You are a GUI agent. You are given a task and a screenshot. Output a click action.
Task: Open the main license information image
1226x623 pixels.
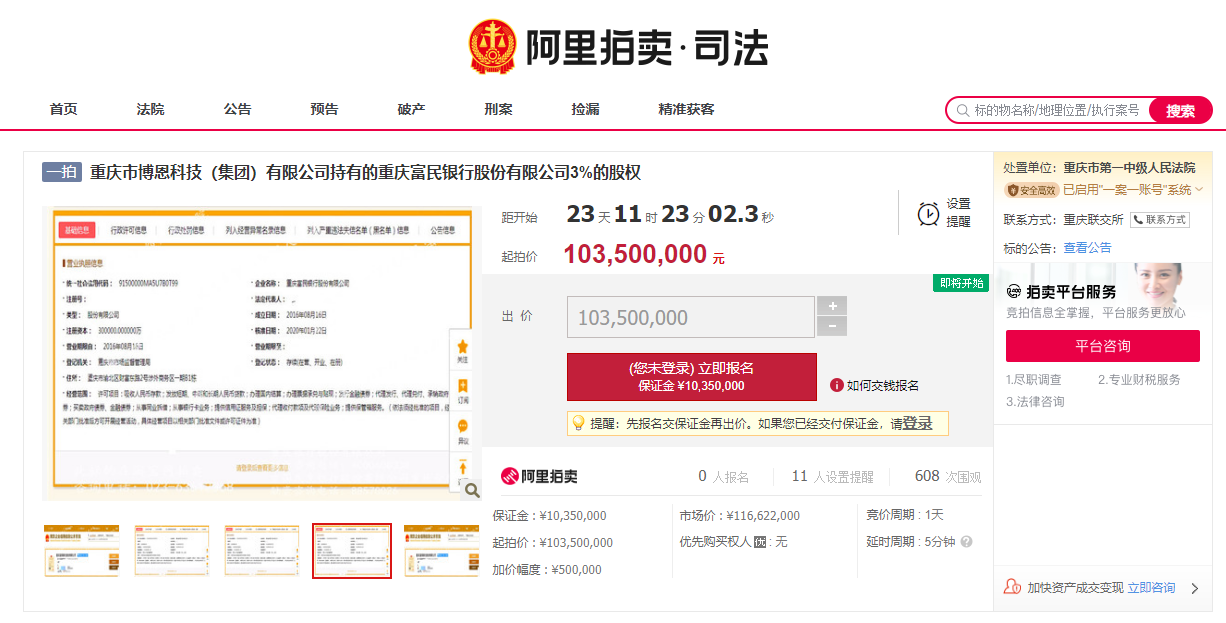pyautogui.click(x=261, y=353)
